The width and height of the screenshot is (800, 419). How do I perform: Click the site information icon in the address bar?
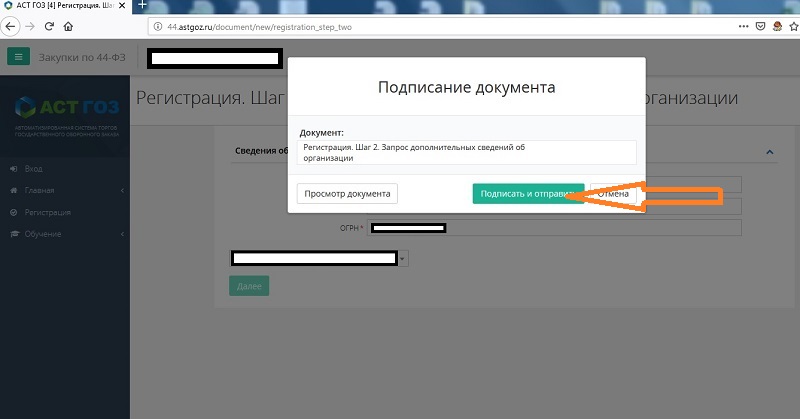click(x=158, y=27)
